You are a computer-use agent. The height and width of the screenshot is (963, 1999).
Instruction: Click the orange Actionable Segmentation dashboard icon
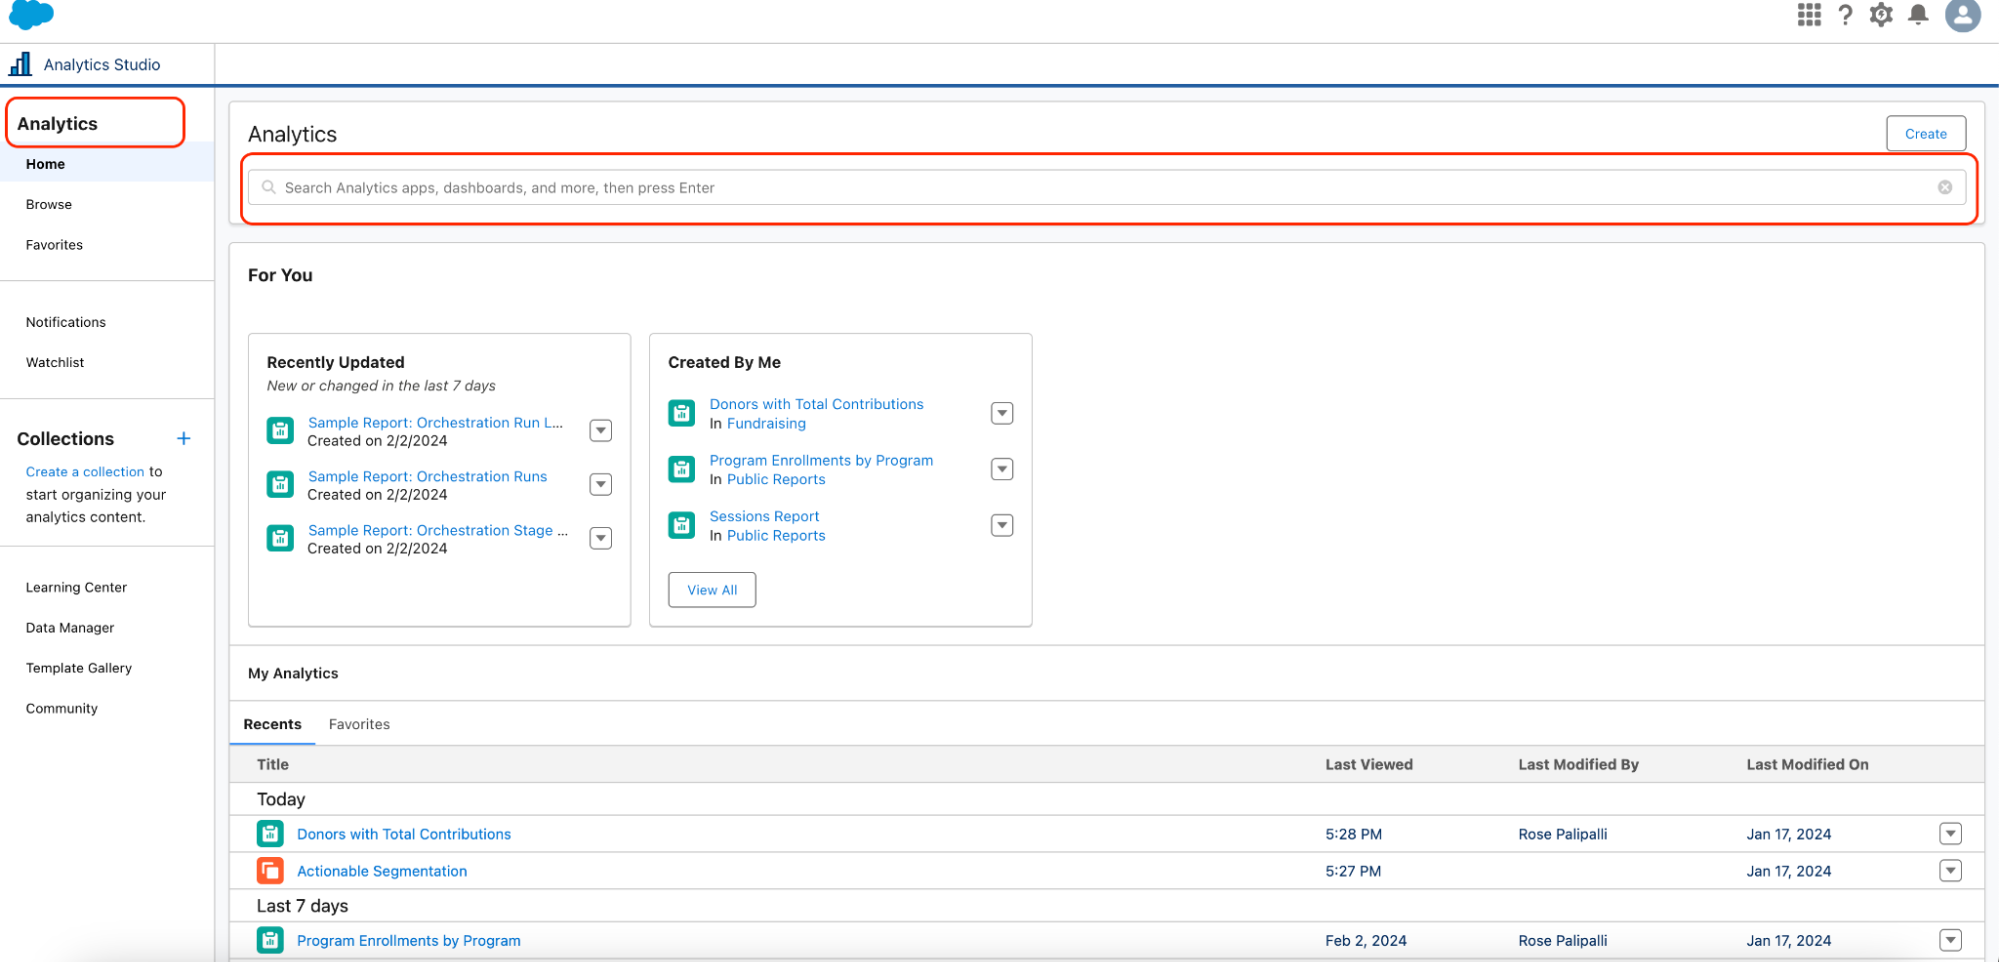point(270,871)
